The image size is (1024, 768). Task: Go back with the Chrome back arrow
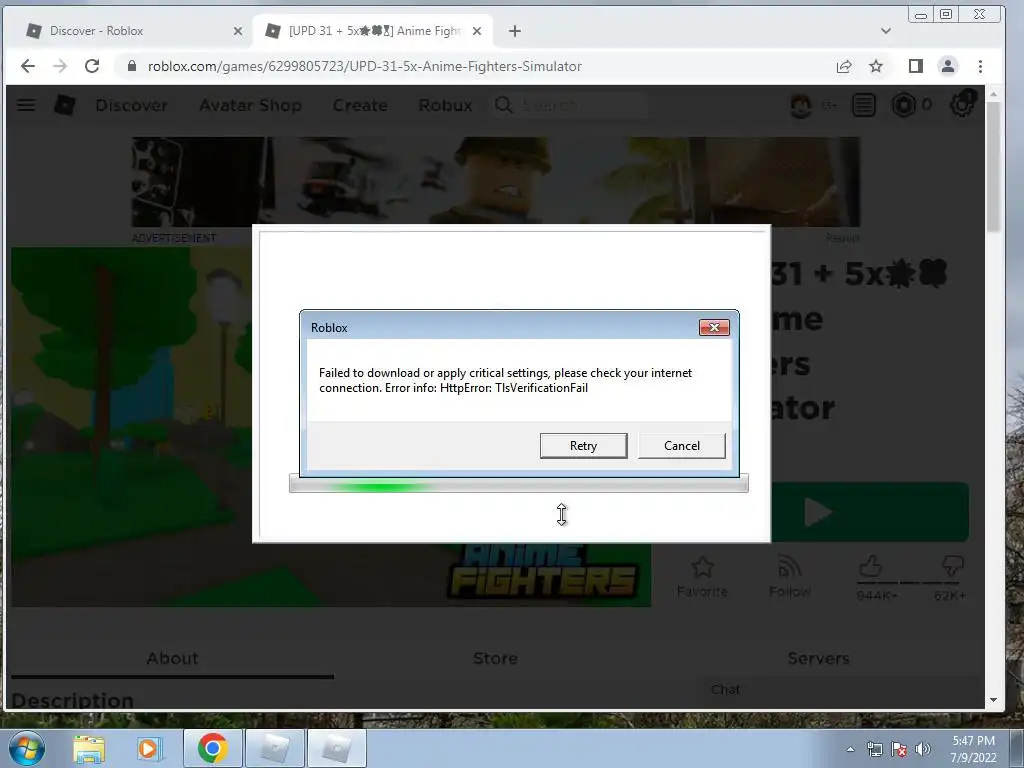27,66
